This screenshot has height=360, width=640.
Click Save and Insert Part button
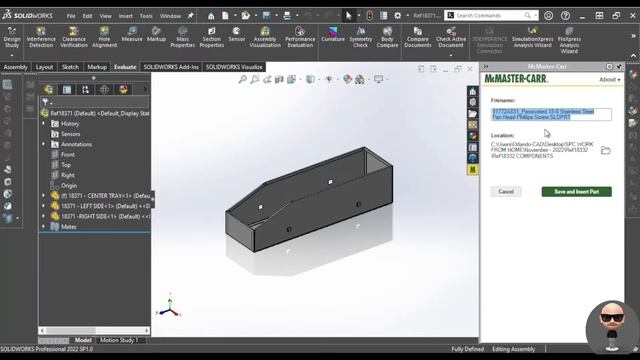click(x=576, y=192)
